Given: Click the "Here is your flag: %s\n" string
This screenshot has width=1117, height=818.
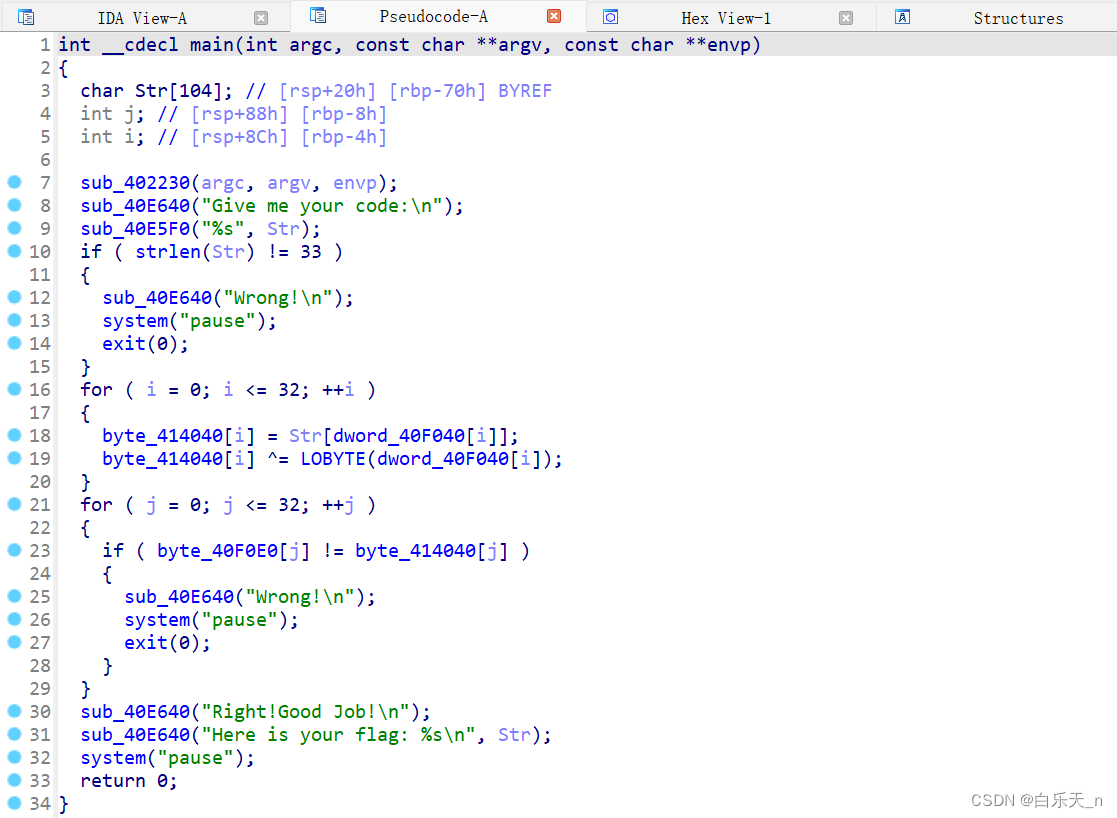Looking at the screenshot, I should (x=338, y=735).
